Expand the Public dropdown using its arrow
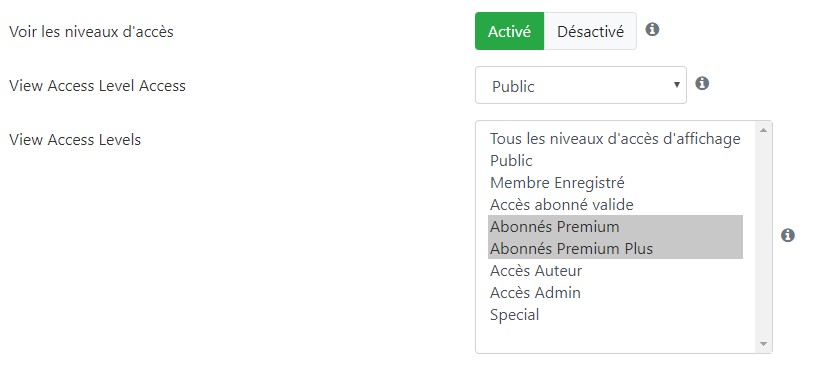Screen dimensions: 835x369 pyautogui.click(x=677, y=85)
